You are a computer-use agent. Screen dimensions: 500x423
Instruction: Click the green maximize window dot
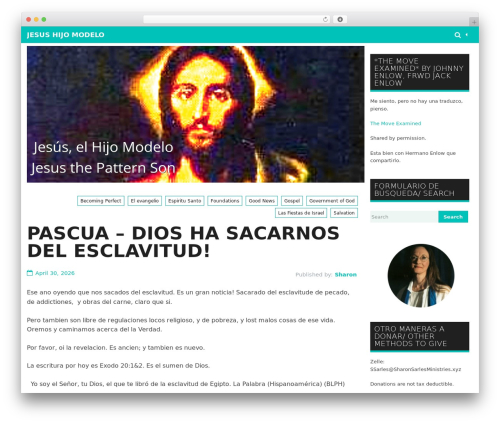[44, 20]
